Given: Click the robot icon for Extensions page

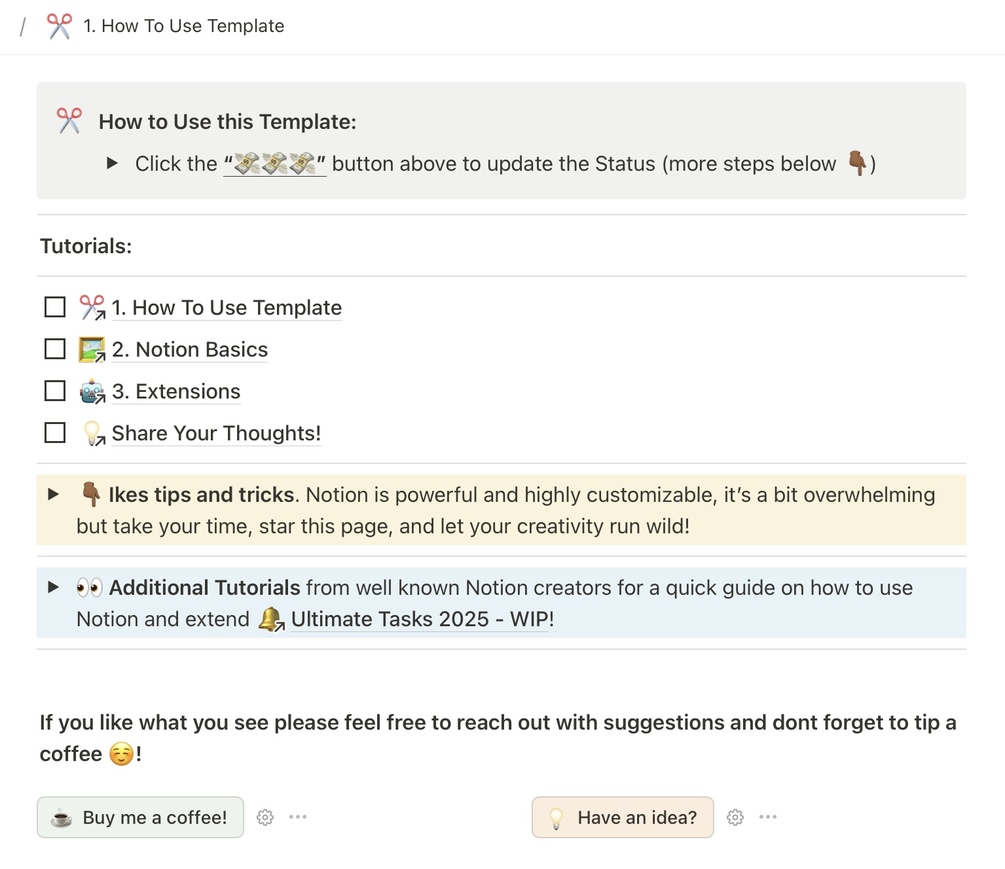Looking at the screenshot, I should 92,392.
